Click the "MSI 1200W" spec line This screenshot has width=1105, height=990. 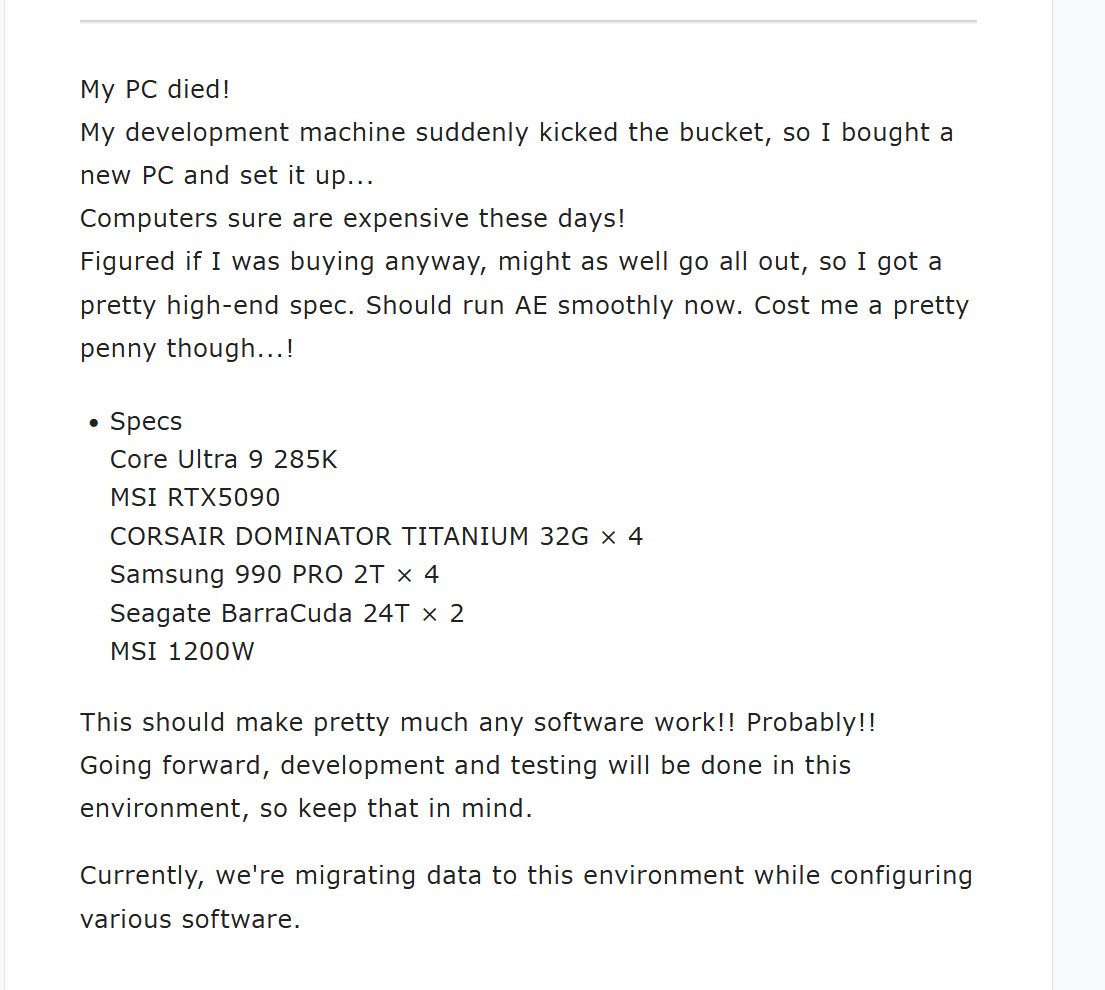(x=182, y=651)
